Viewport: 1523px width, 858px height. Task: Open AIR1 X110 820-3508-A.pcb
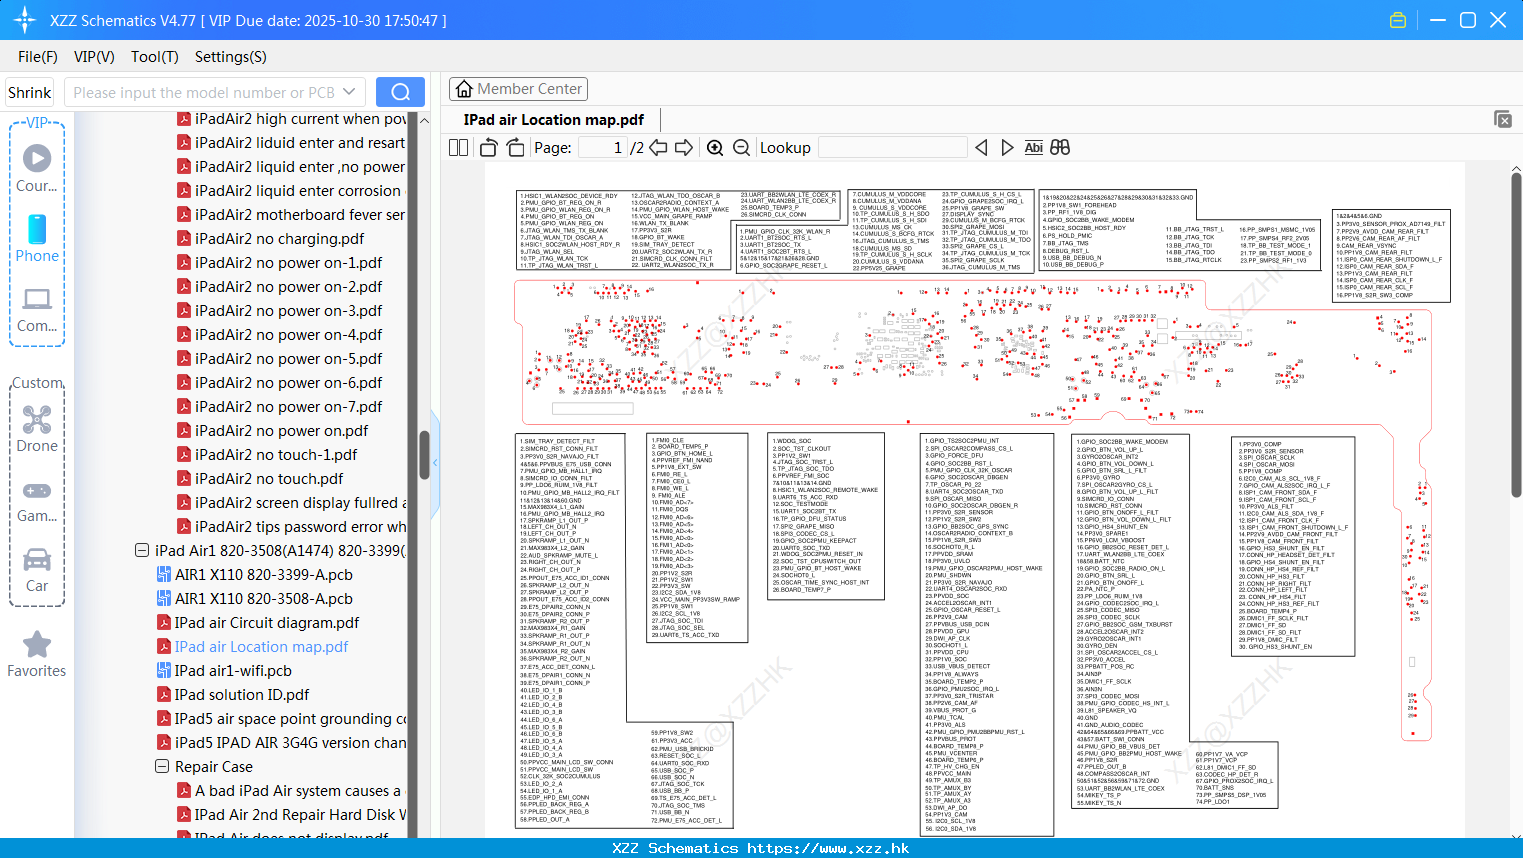tap(263, 598)
